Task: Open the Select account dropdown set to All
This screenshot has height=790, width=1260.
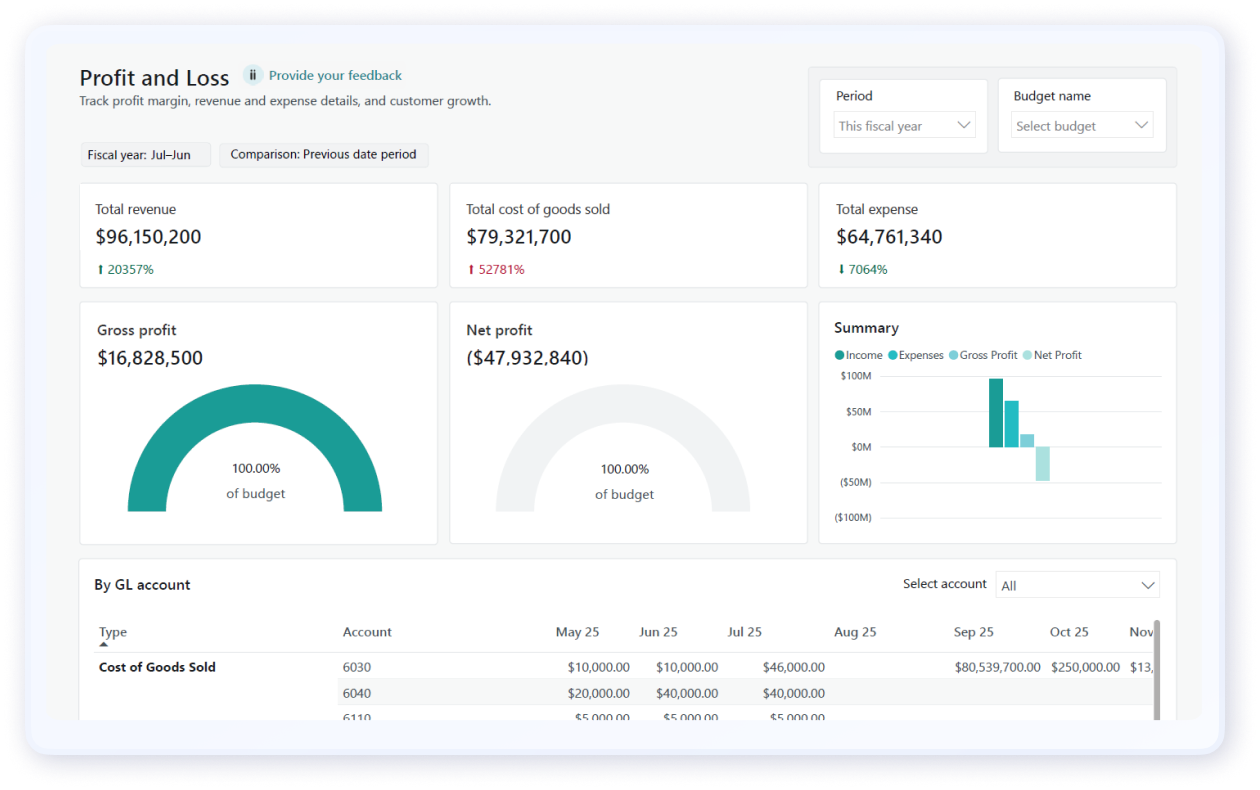Action: click(1077, 585)
